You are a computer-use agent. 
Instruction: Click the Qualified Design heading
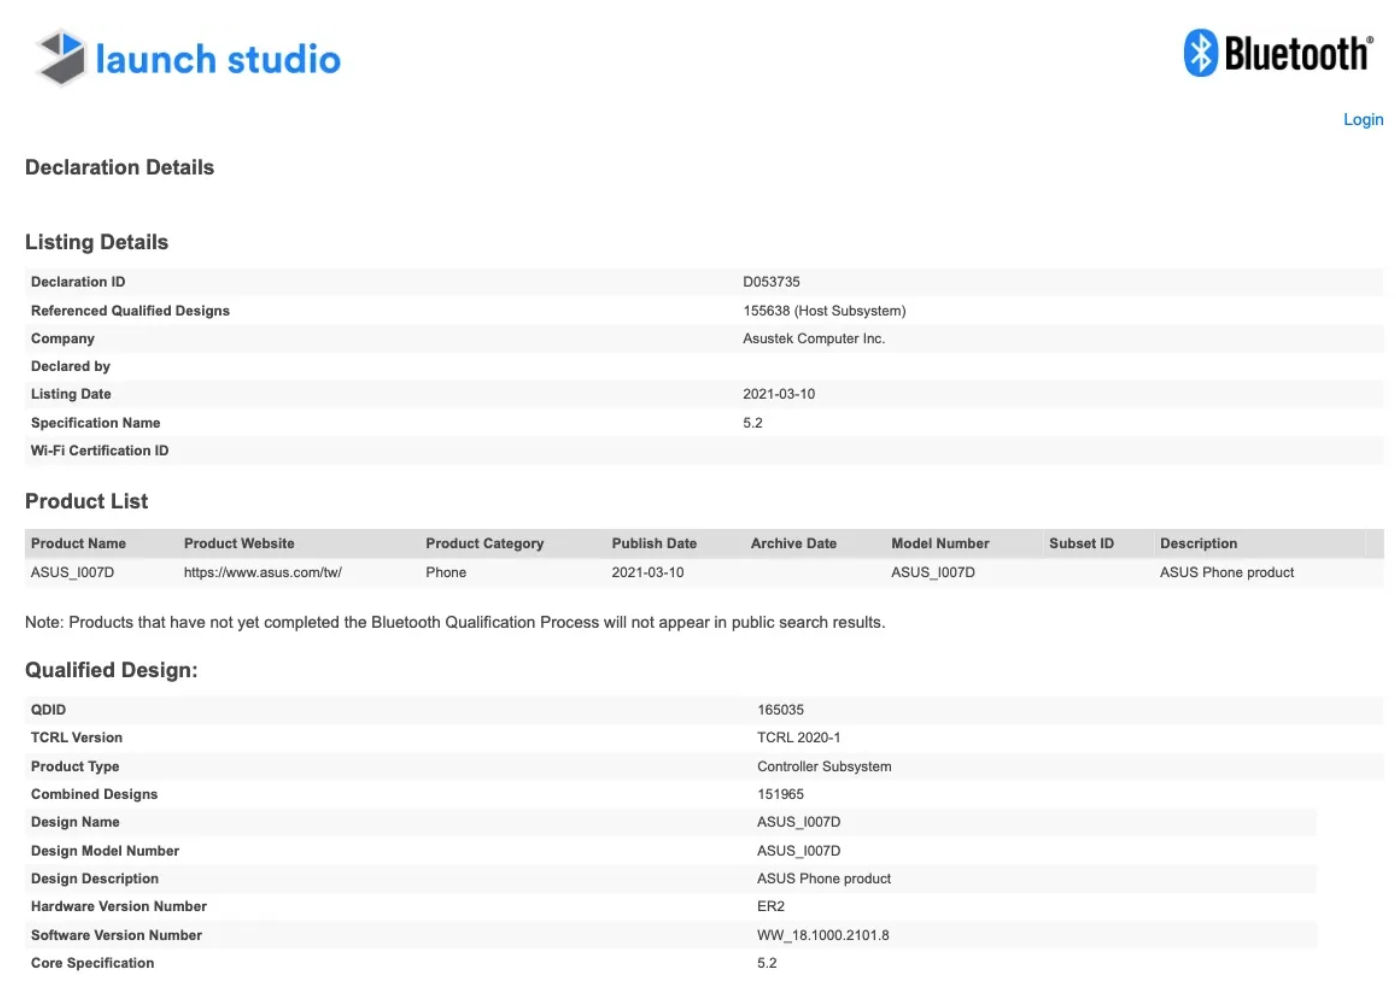pos(111,670)
